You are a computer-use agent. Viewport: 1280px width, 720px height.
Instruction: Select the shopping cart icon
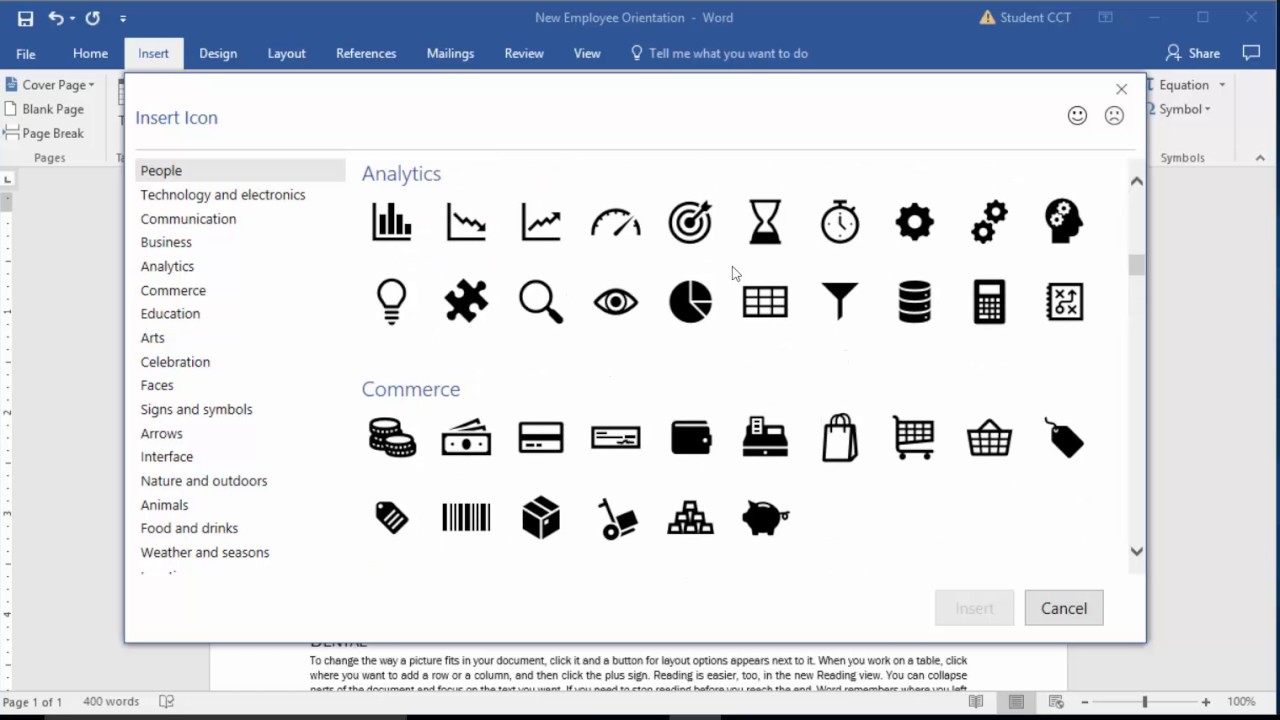[914, 437]
